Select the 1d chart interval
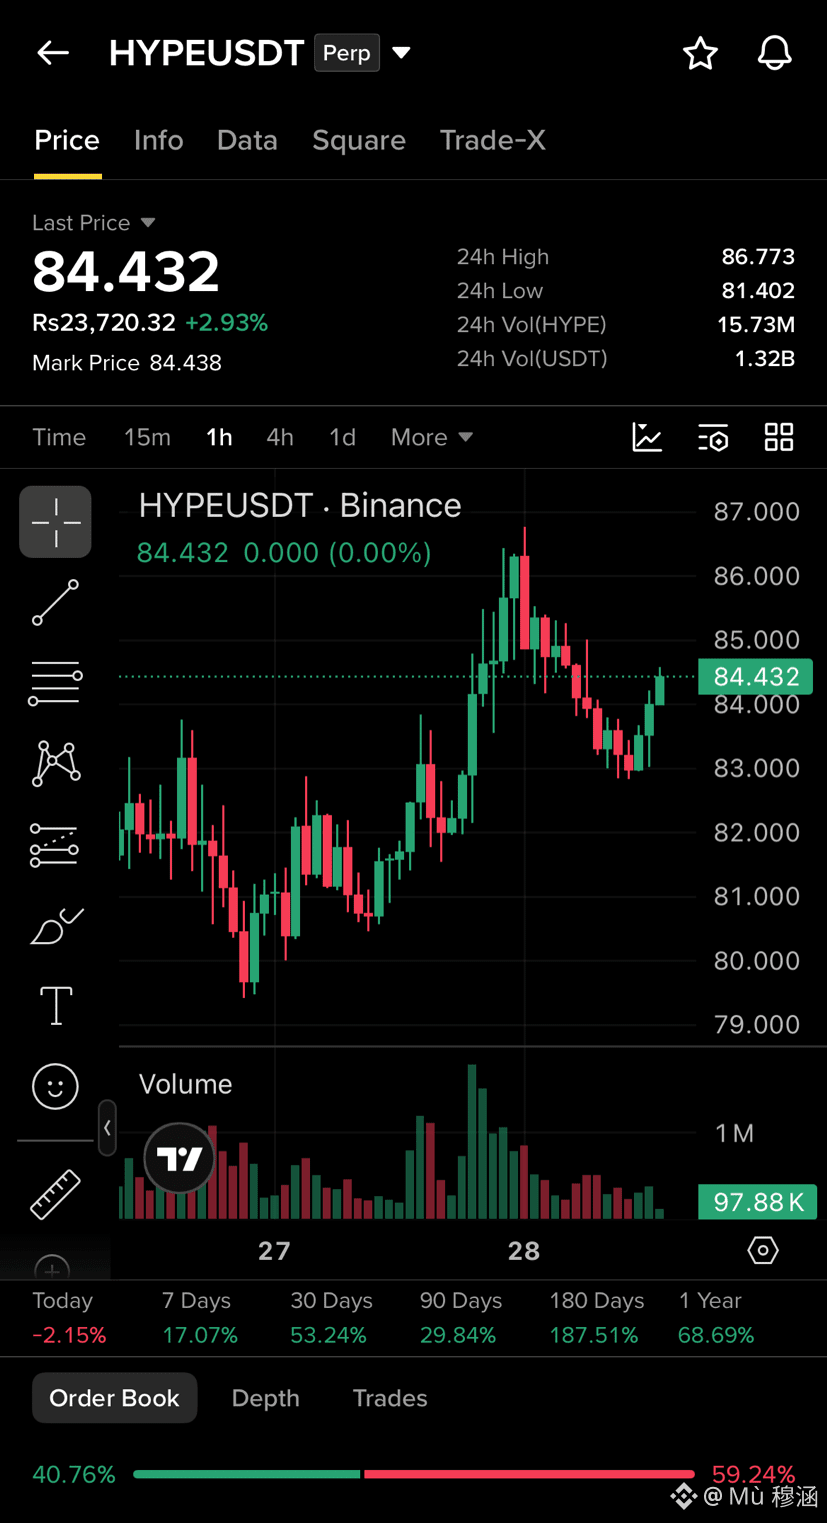 (343, 437)
